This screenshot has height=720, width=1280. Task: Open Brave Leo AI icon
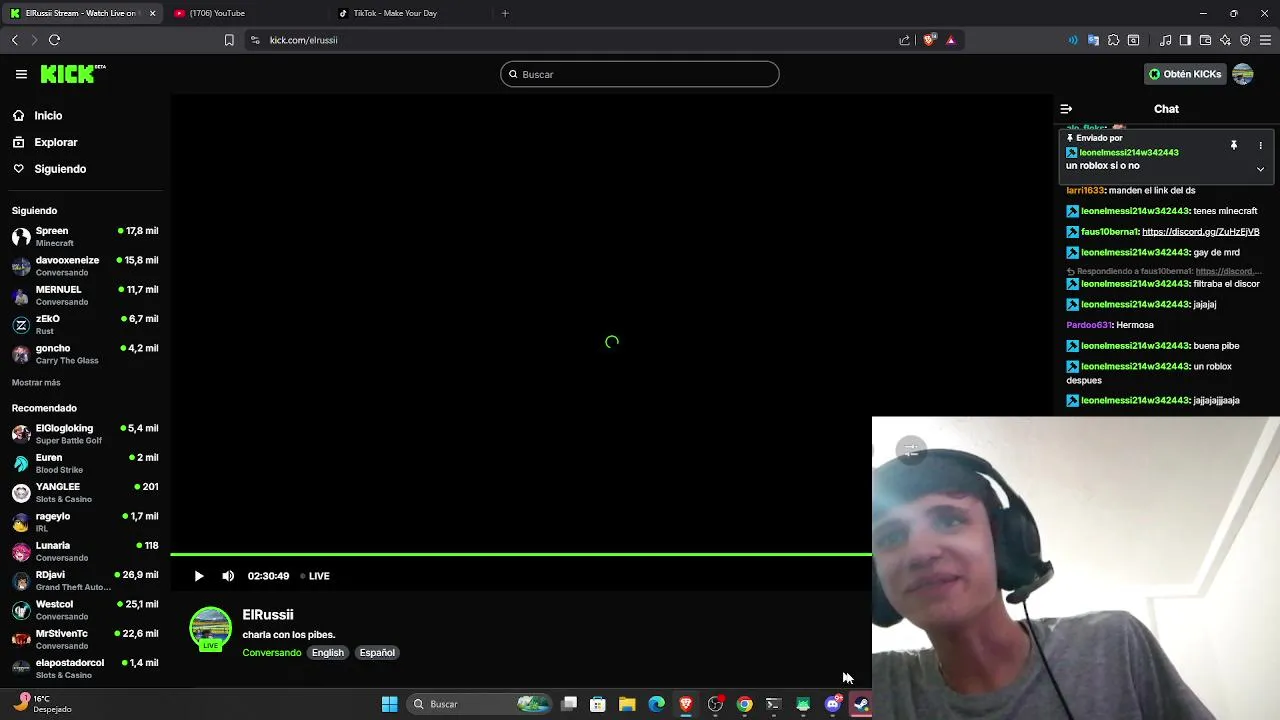coord(1225,40)
